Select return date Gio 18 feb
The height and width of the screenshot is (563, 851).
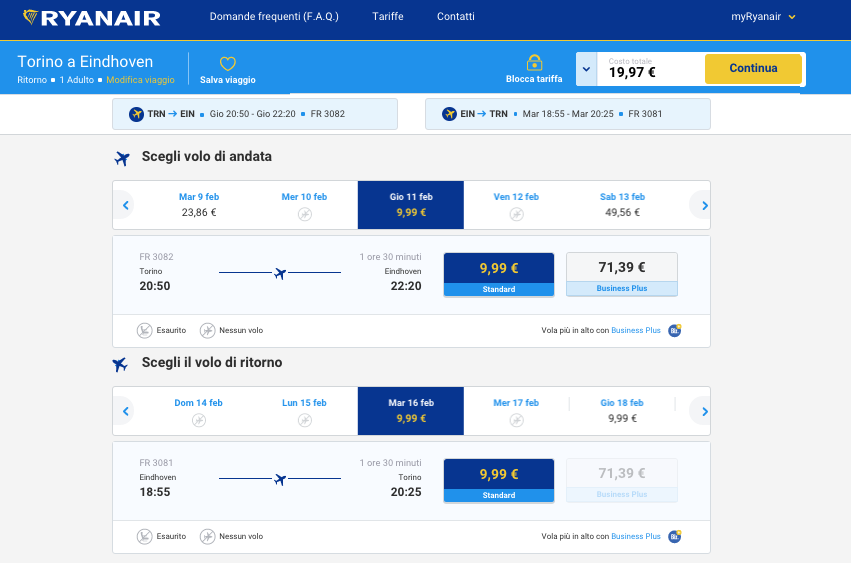point(623,411)
